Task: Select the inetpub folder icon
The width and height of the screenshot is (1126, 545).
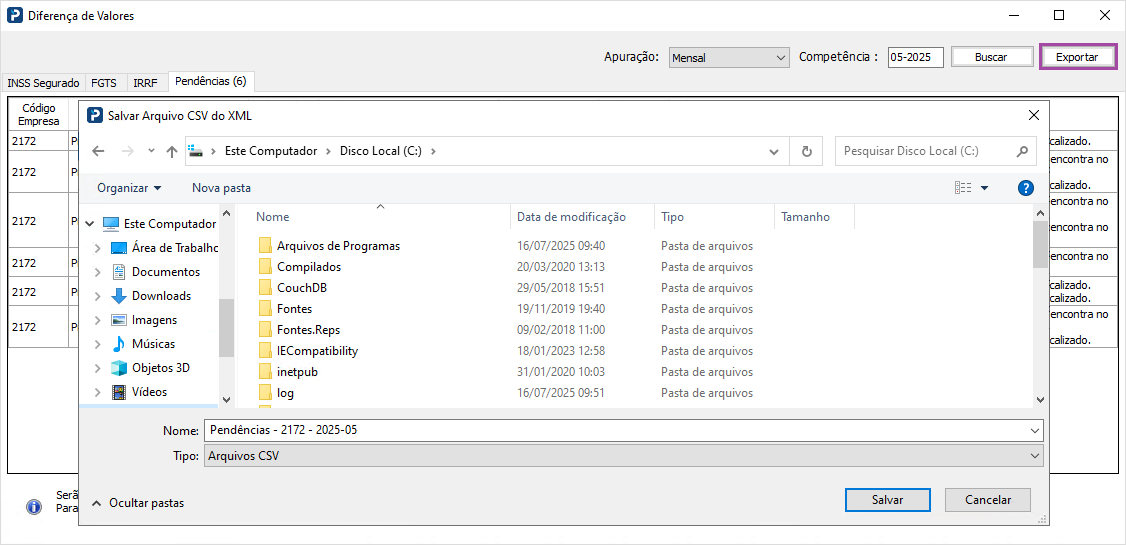Action: click(265, 373)
